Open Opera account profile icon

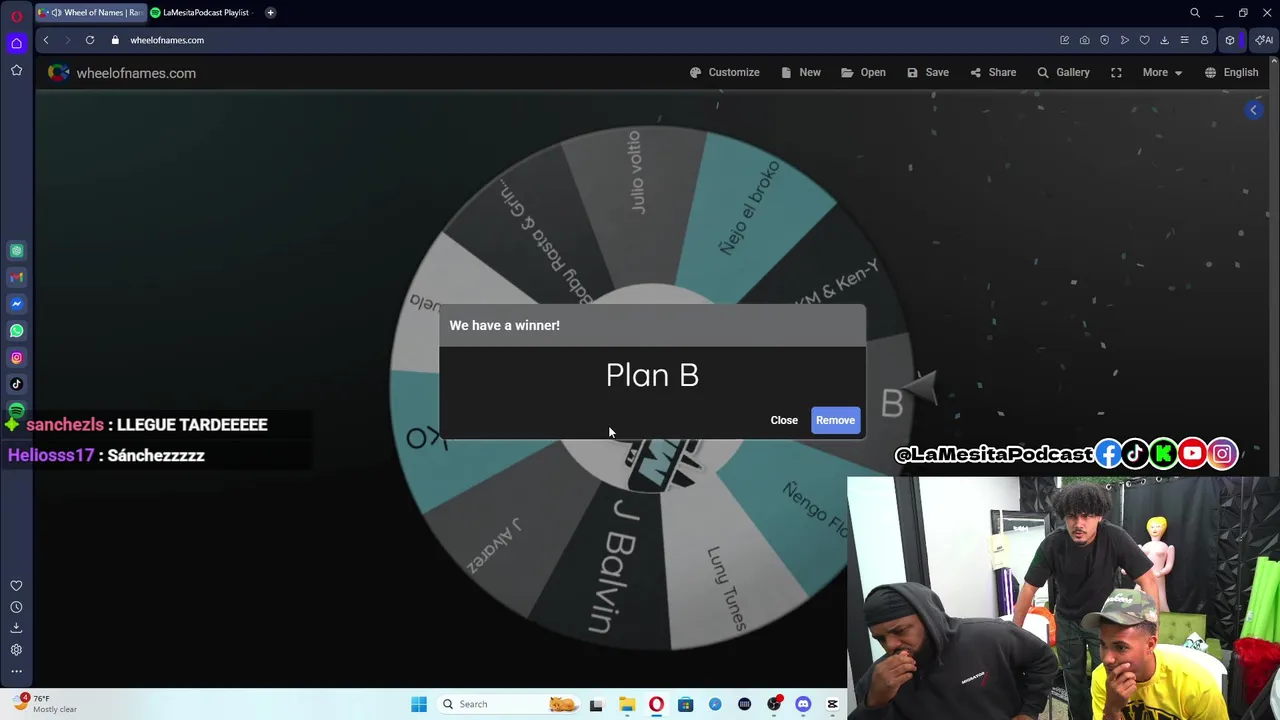(1205, 40)
